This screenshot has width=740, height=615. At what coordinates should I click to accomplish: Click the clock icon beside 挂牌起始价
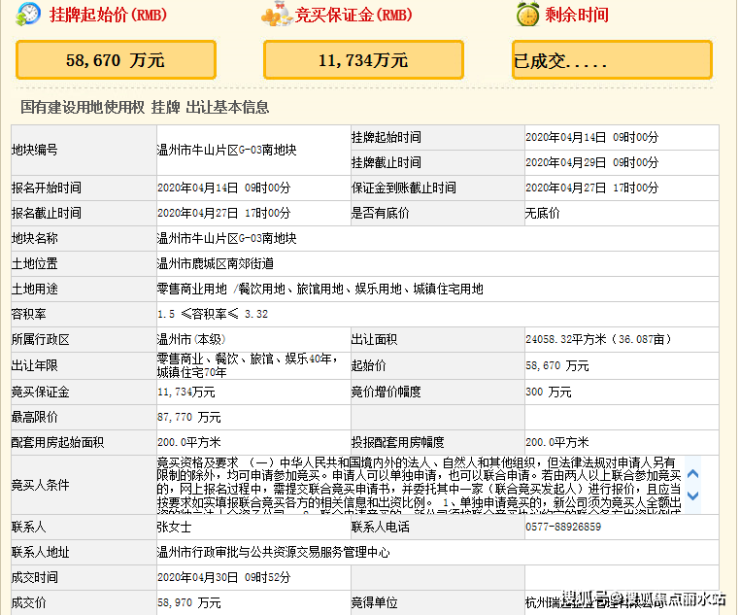coord(28,14)
